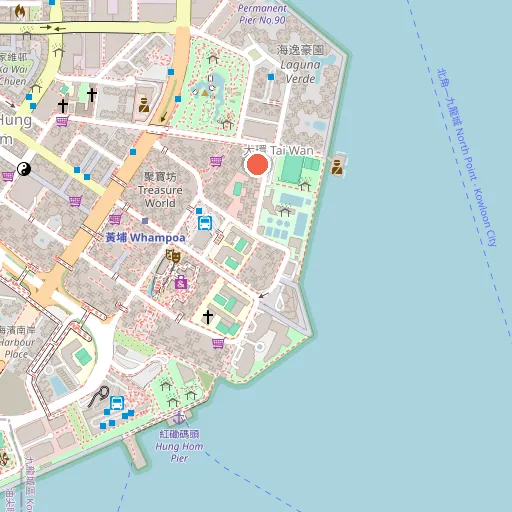Select the anchor icon at Hung Hom Pier
The height and width of the screenshot is (512, 512).
[179, 418]
